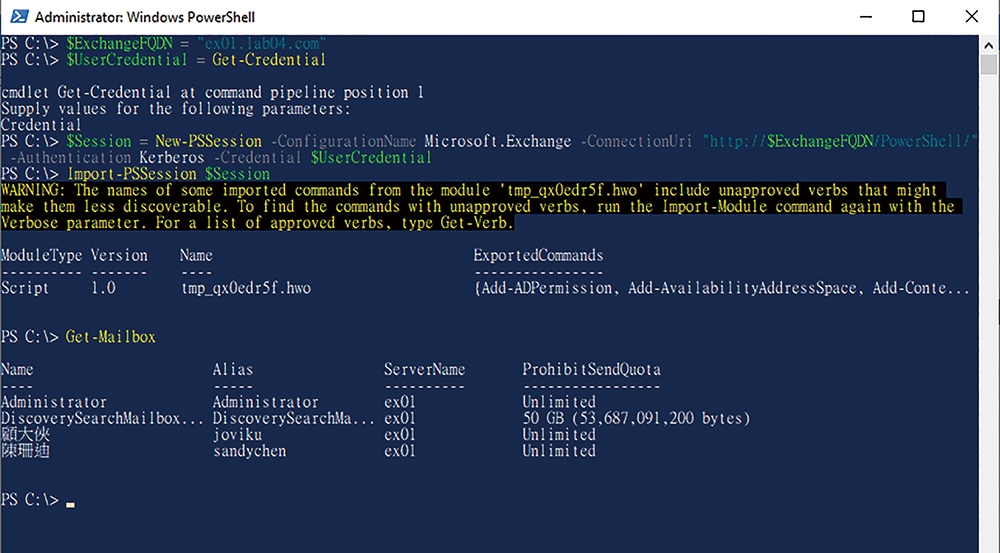The image size is (1000, 553).
Task: Click the $UserCredential = Get-Credential line
Action: click(x=196, y=60)
